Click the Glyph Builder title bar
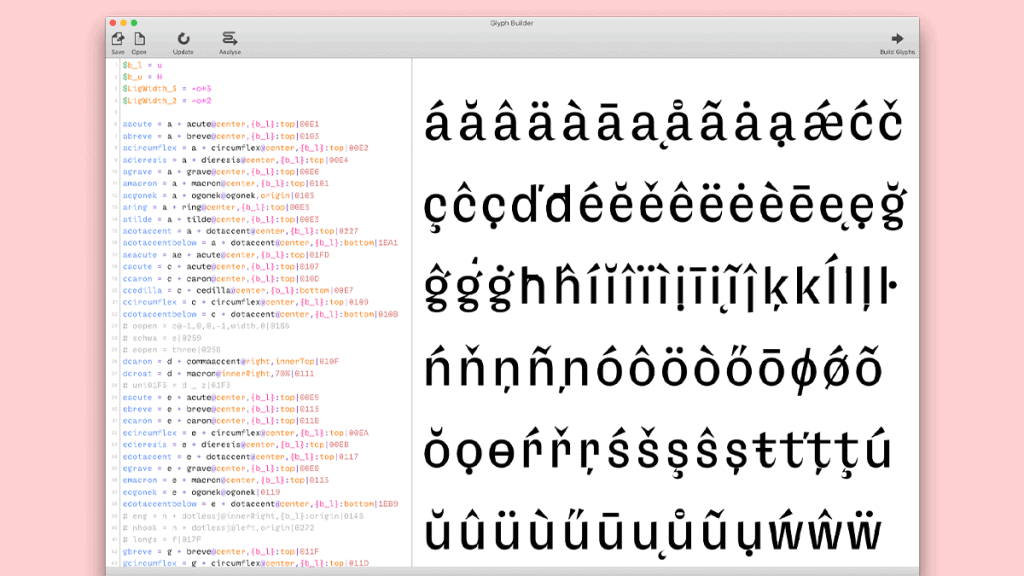 click(512, 21)
